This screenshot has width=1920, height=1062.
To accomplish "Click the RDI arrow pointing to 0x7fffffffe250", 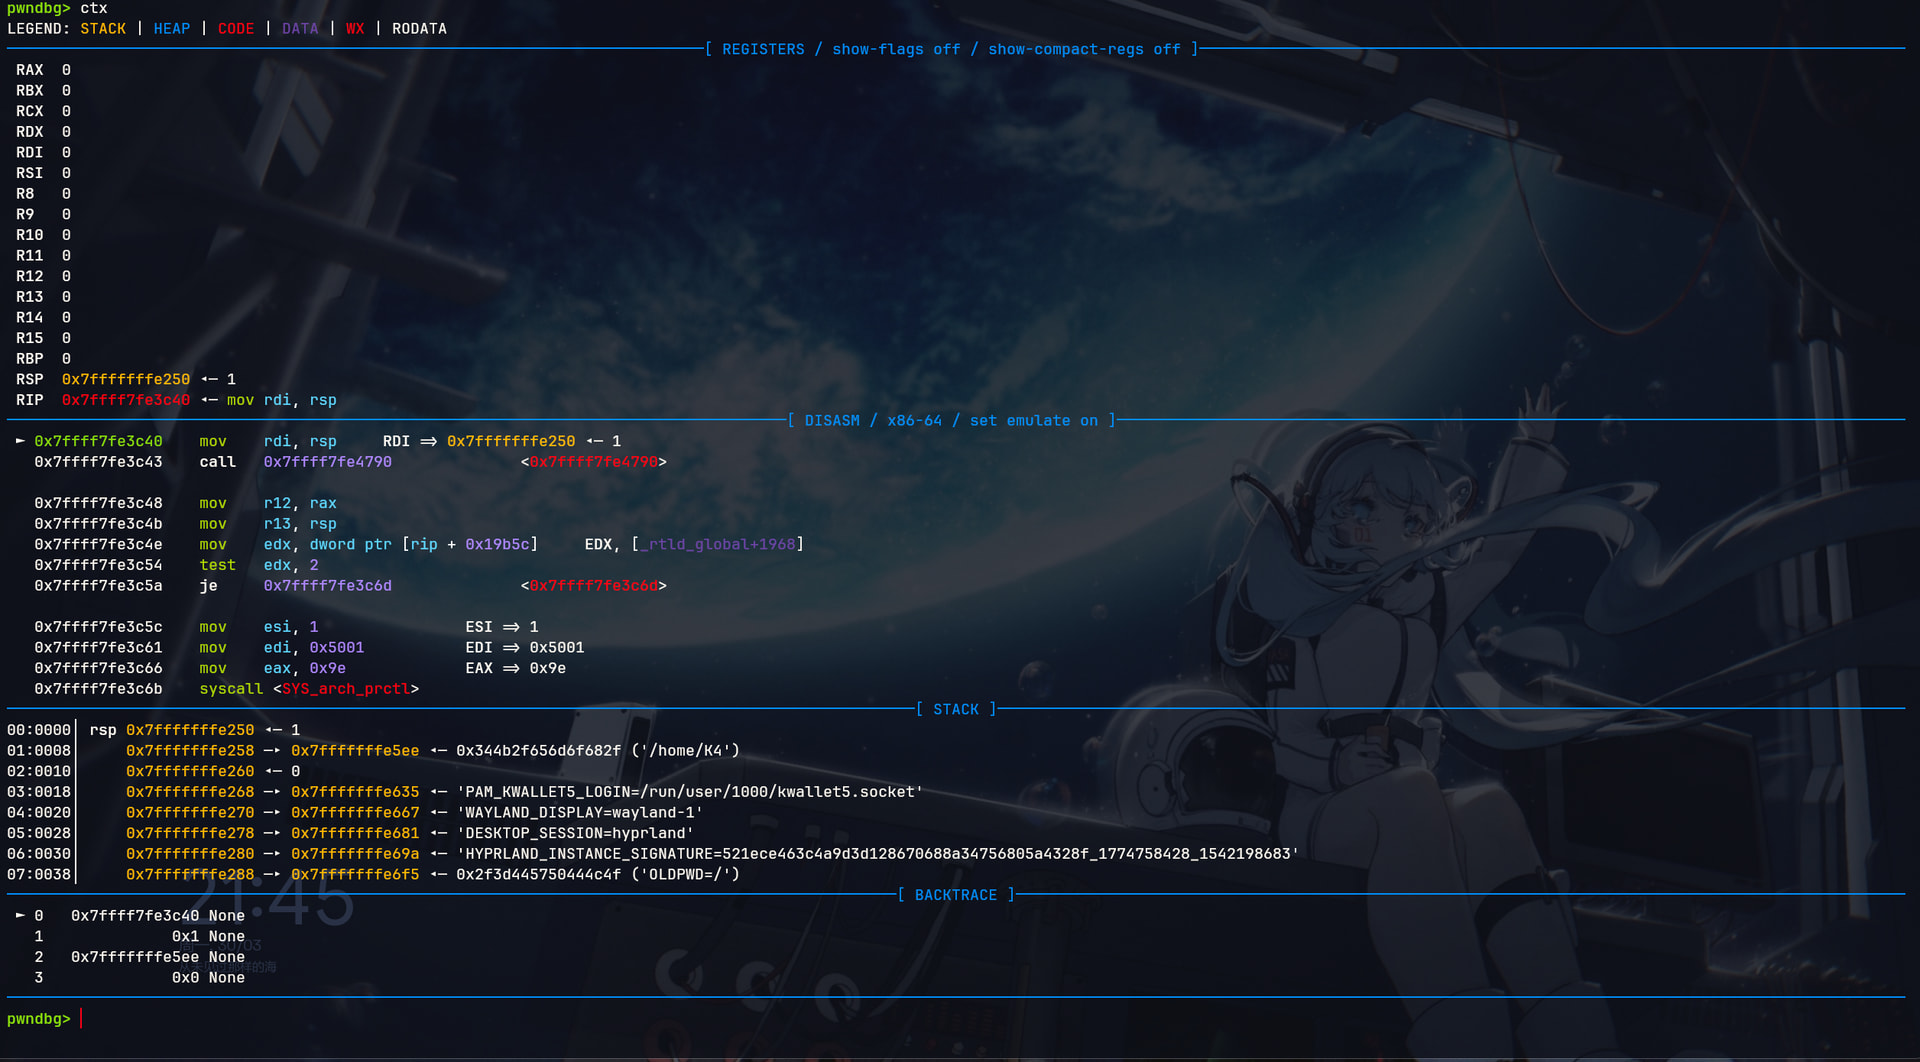I will (x=428, y=441).
